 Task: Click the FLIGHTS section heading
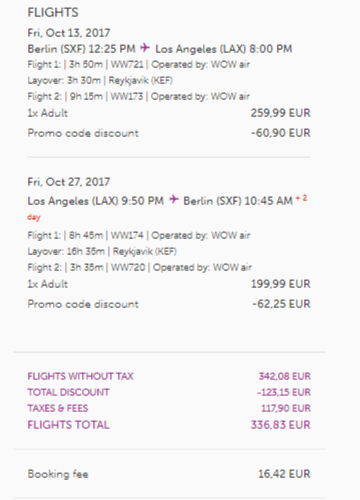tap(53, 13)
